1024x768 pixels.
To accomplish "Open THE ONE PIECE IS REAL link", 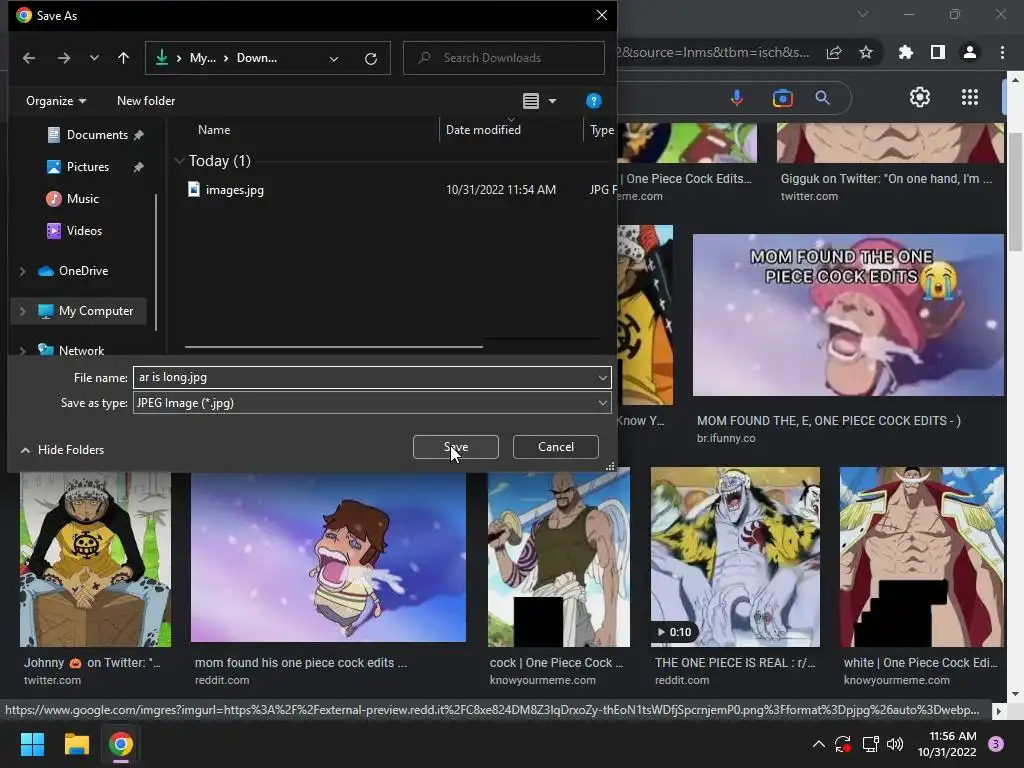I will tap(735, 663).
